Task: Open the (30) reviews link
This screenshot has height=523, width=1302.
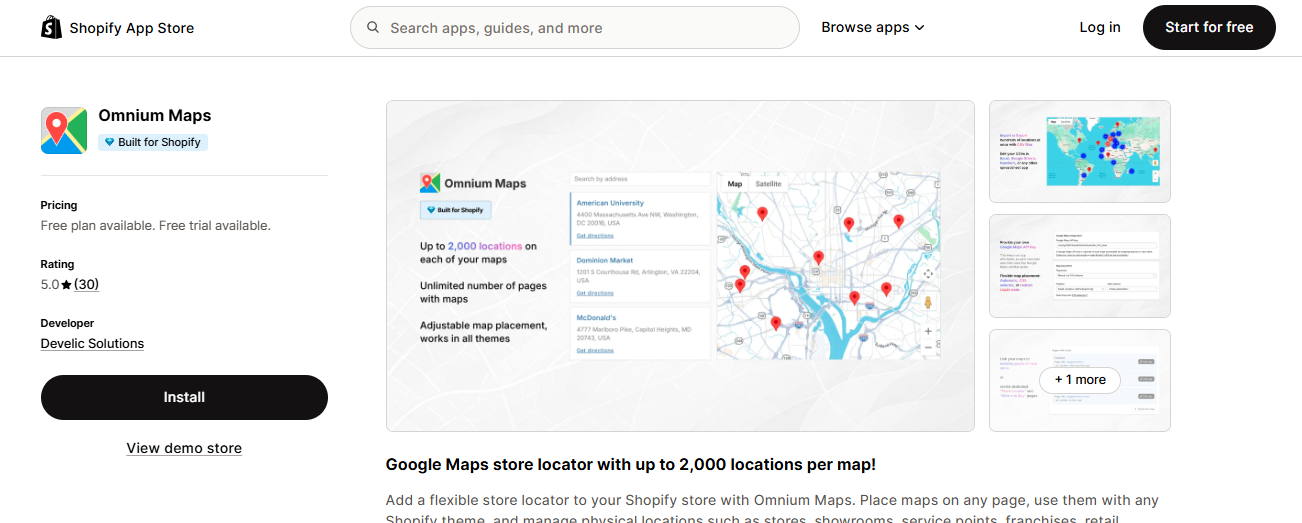Action: click(x=86, y=284)
